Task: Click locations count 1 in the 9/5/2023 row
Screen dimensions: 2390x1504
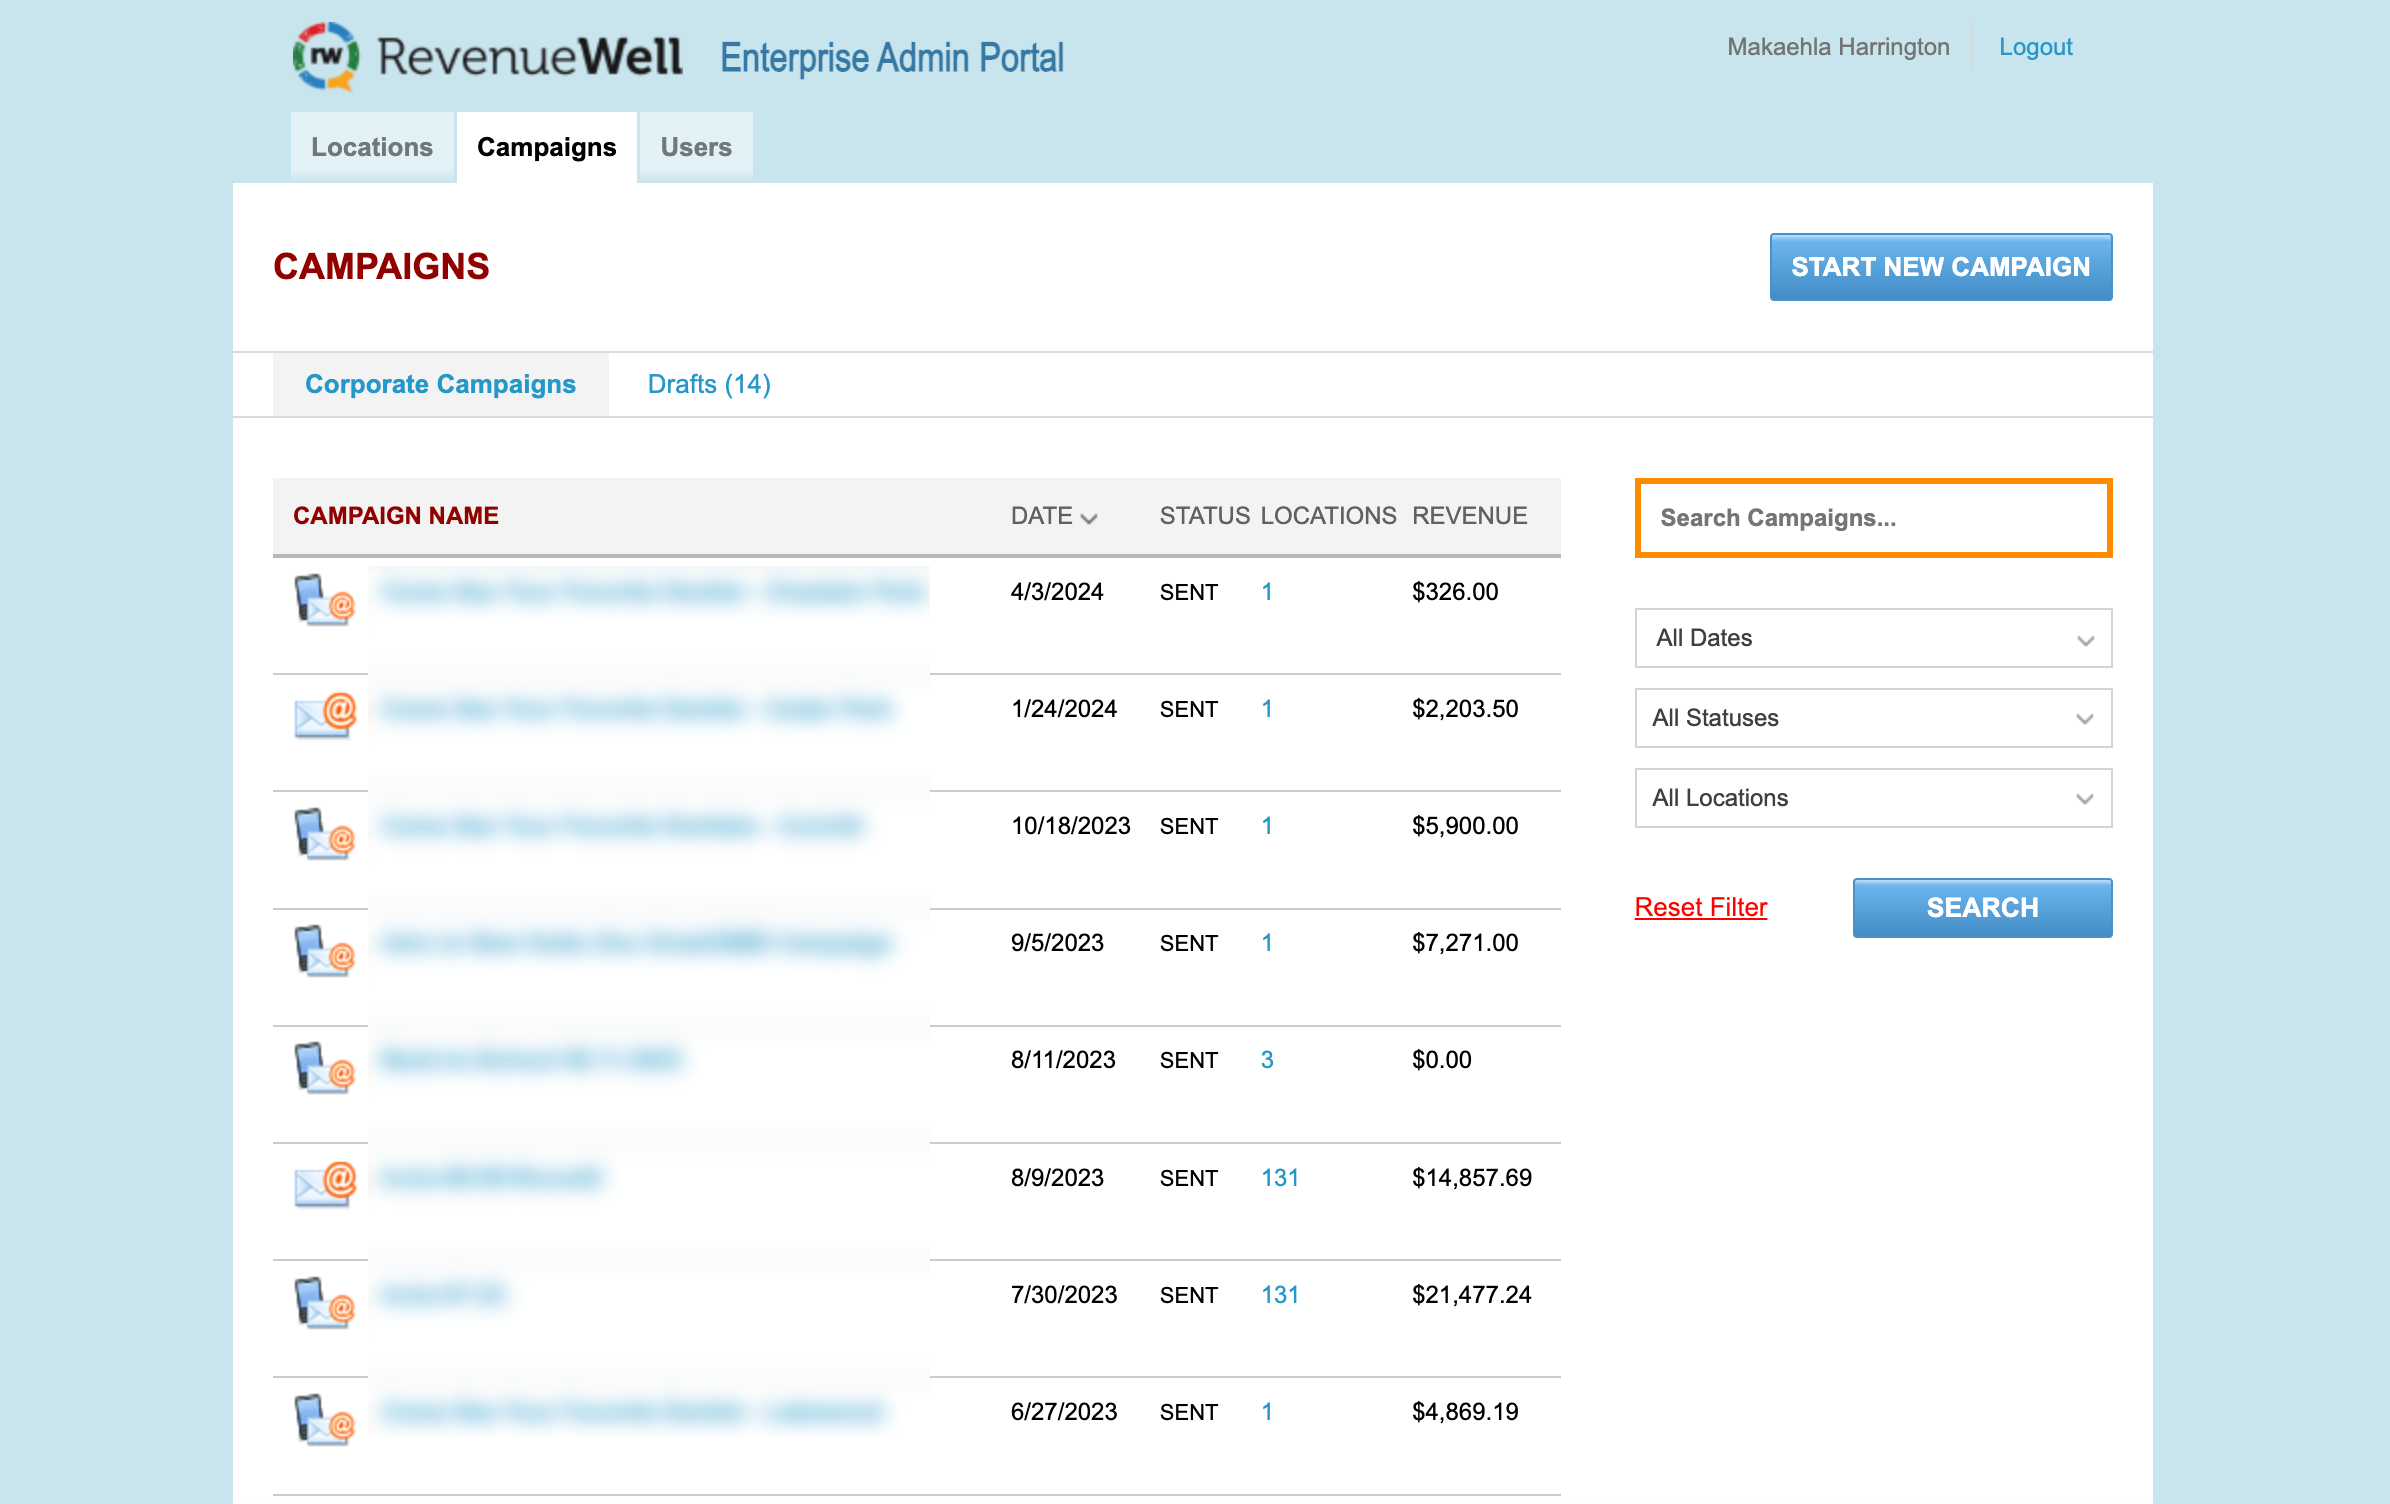Action: click(x=1267, y=943)
